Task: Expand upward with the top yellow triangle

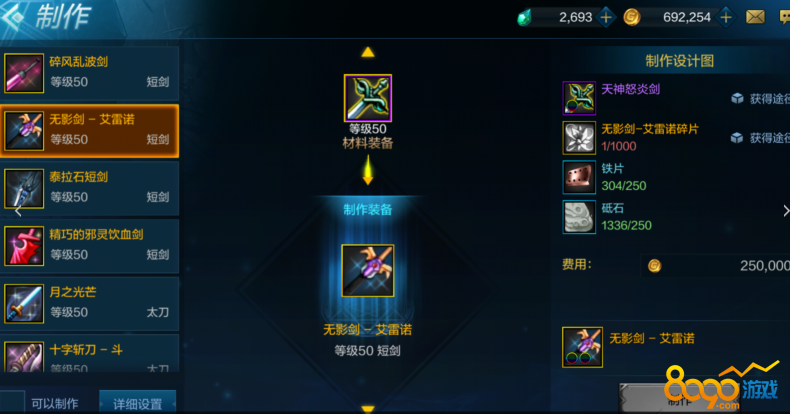Action: click(x=368, y=52)
